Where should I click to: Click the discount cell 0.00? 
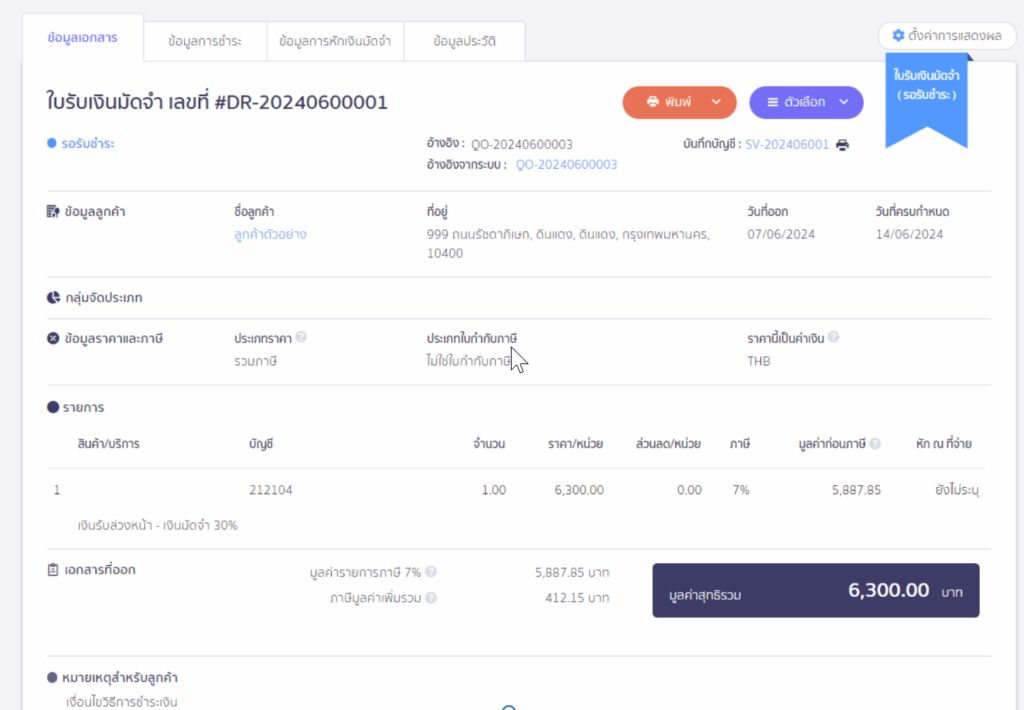click(689, 490)
